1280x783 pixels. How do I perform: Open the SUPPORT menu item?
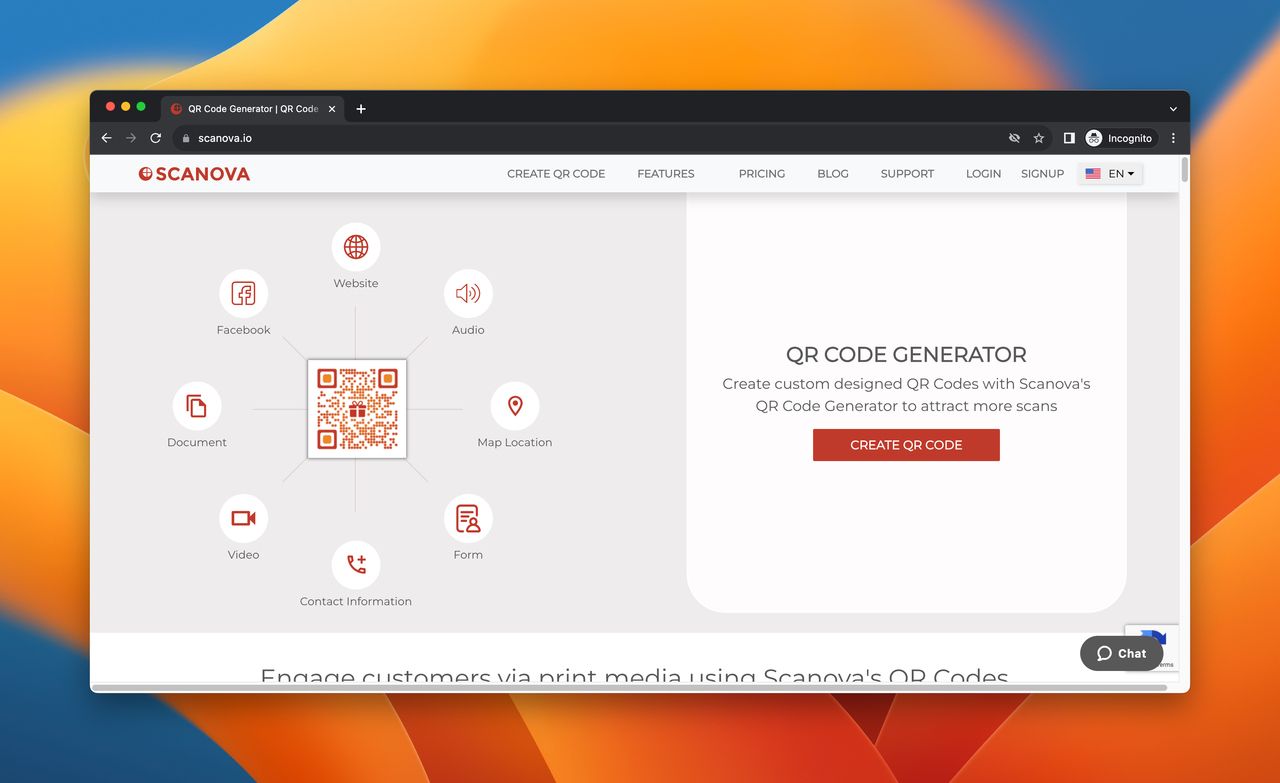[907, 174]
